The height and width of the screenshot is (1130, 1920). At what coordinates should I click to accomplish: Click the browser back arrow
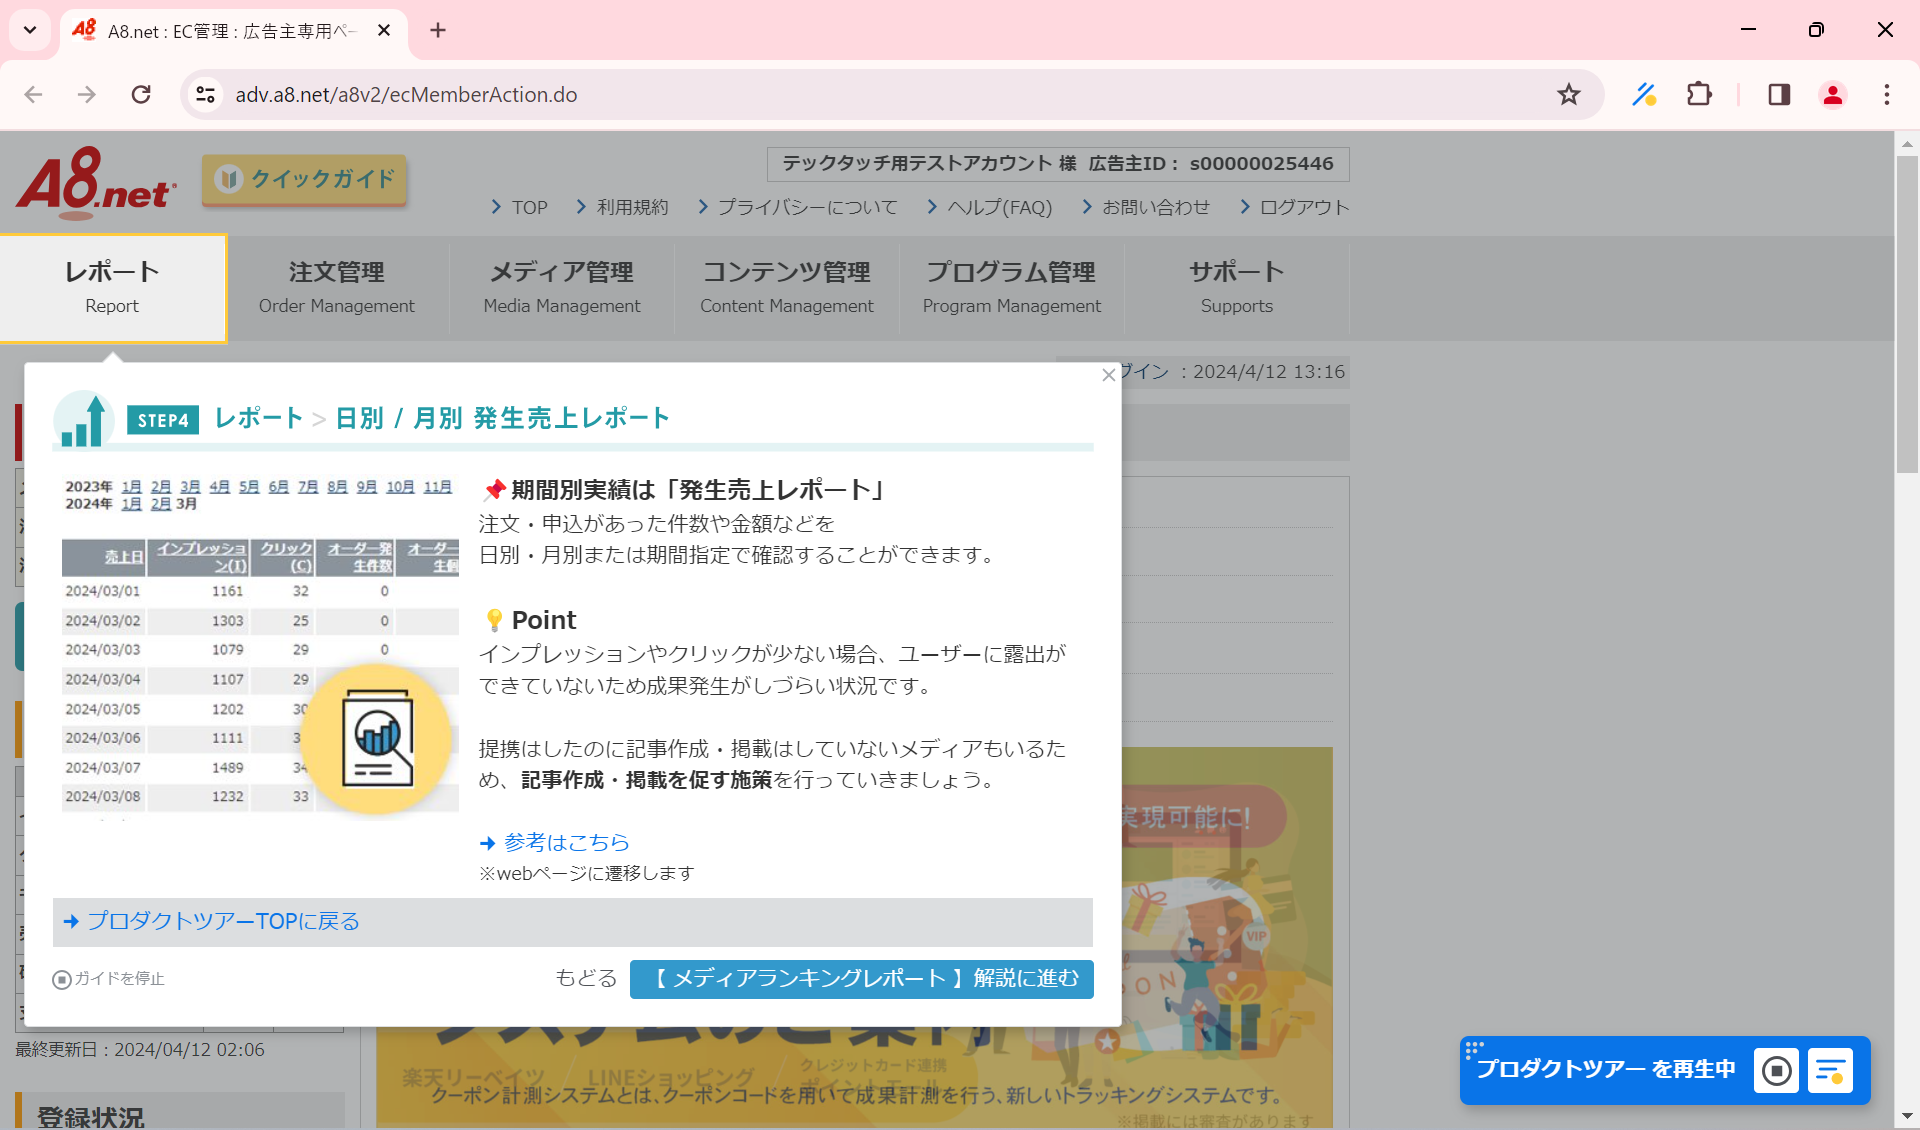(33, 94)
